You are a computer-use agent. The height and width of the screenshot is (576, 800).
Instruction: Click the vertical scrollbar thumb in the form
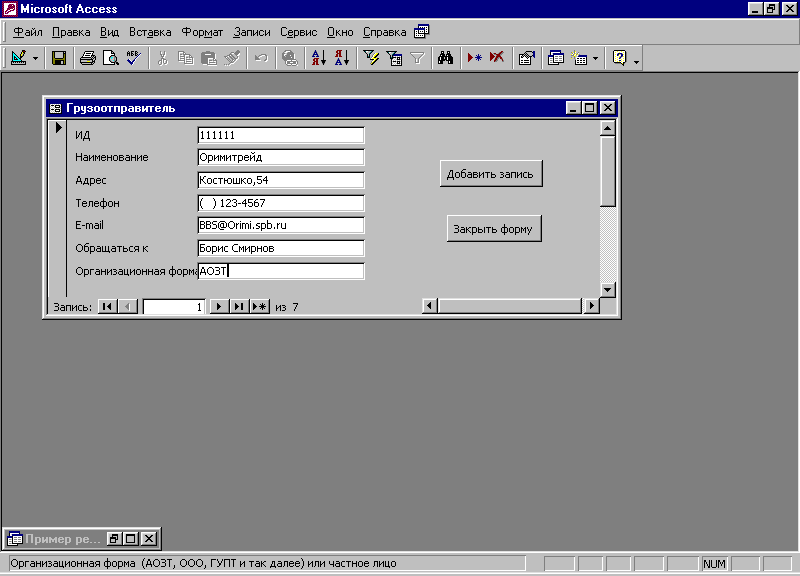[x=608, y=171]
